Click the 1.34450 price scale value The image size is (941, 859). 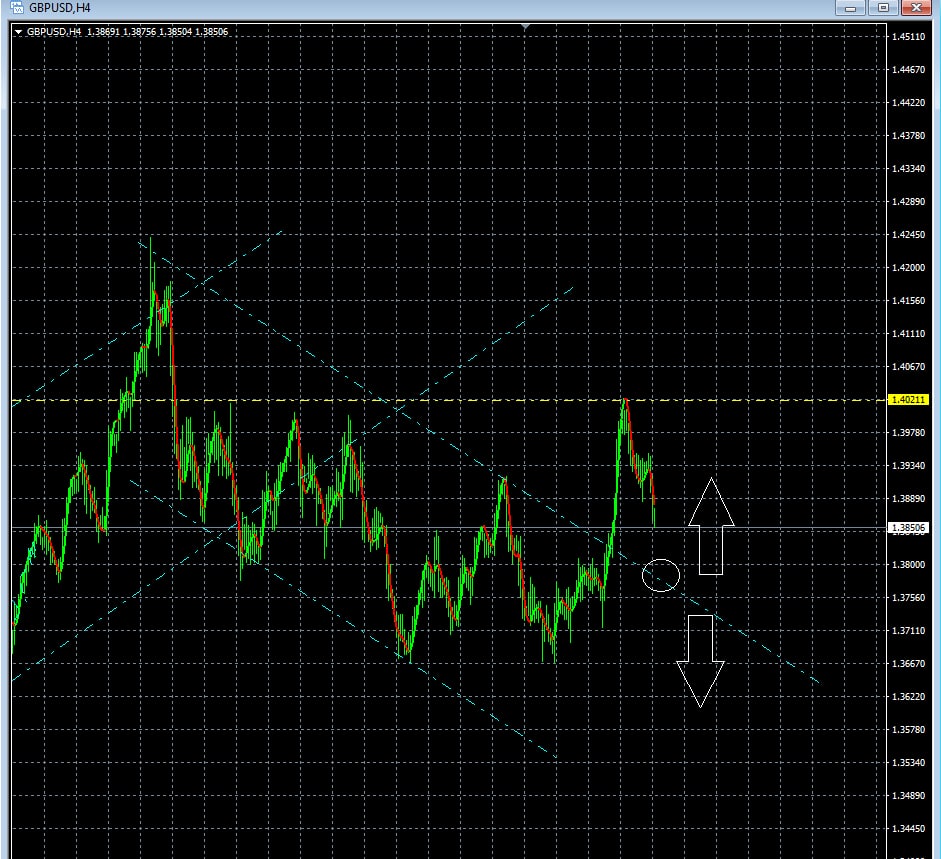coord(908,829)
